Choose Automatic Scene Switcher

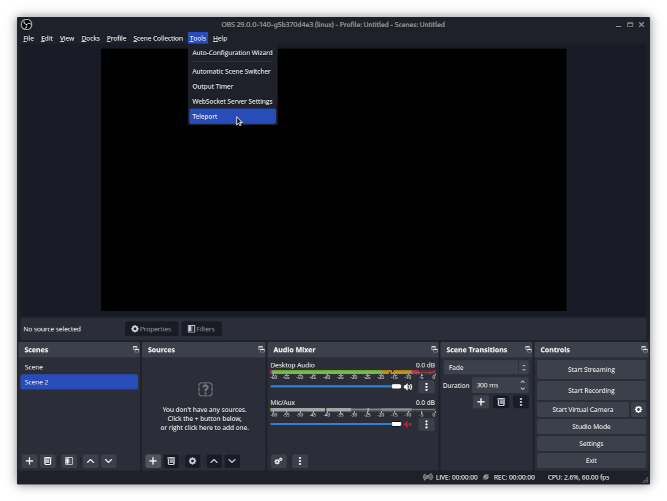tap(232, 71)
